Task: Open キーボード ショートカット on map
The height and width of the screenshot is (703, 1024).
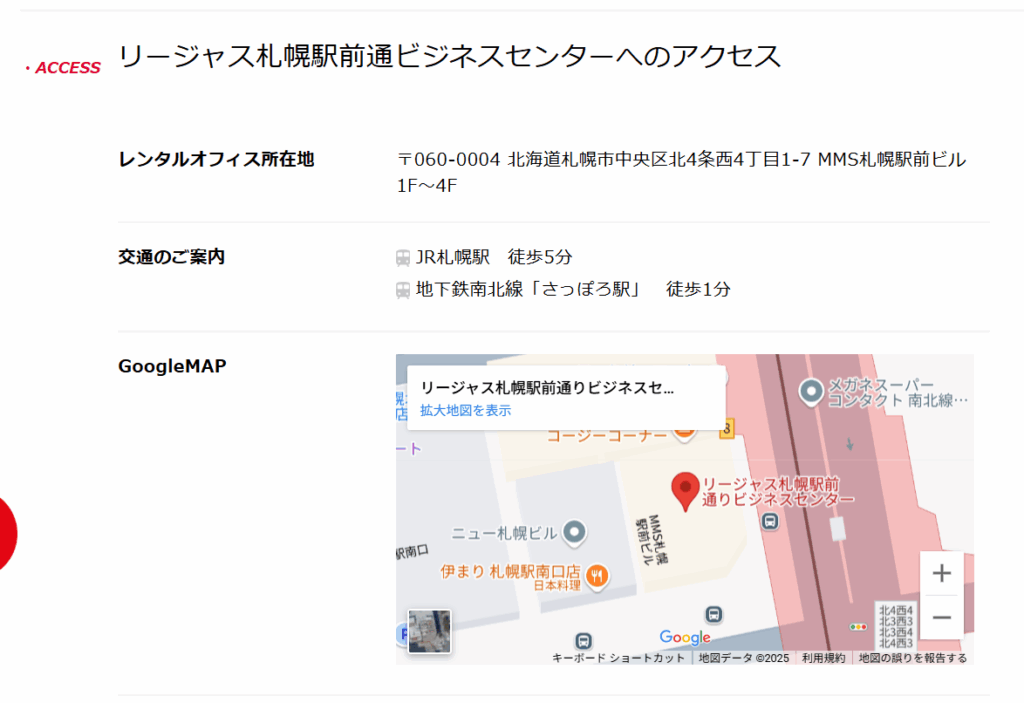Action: coord(618,658)
